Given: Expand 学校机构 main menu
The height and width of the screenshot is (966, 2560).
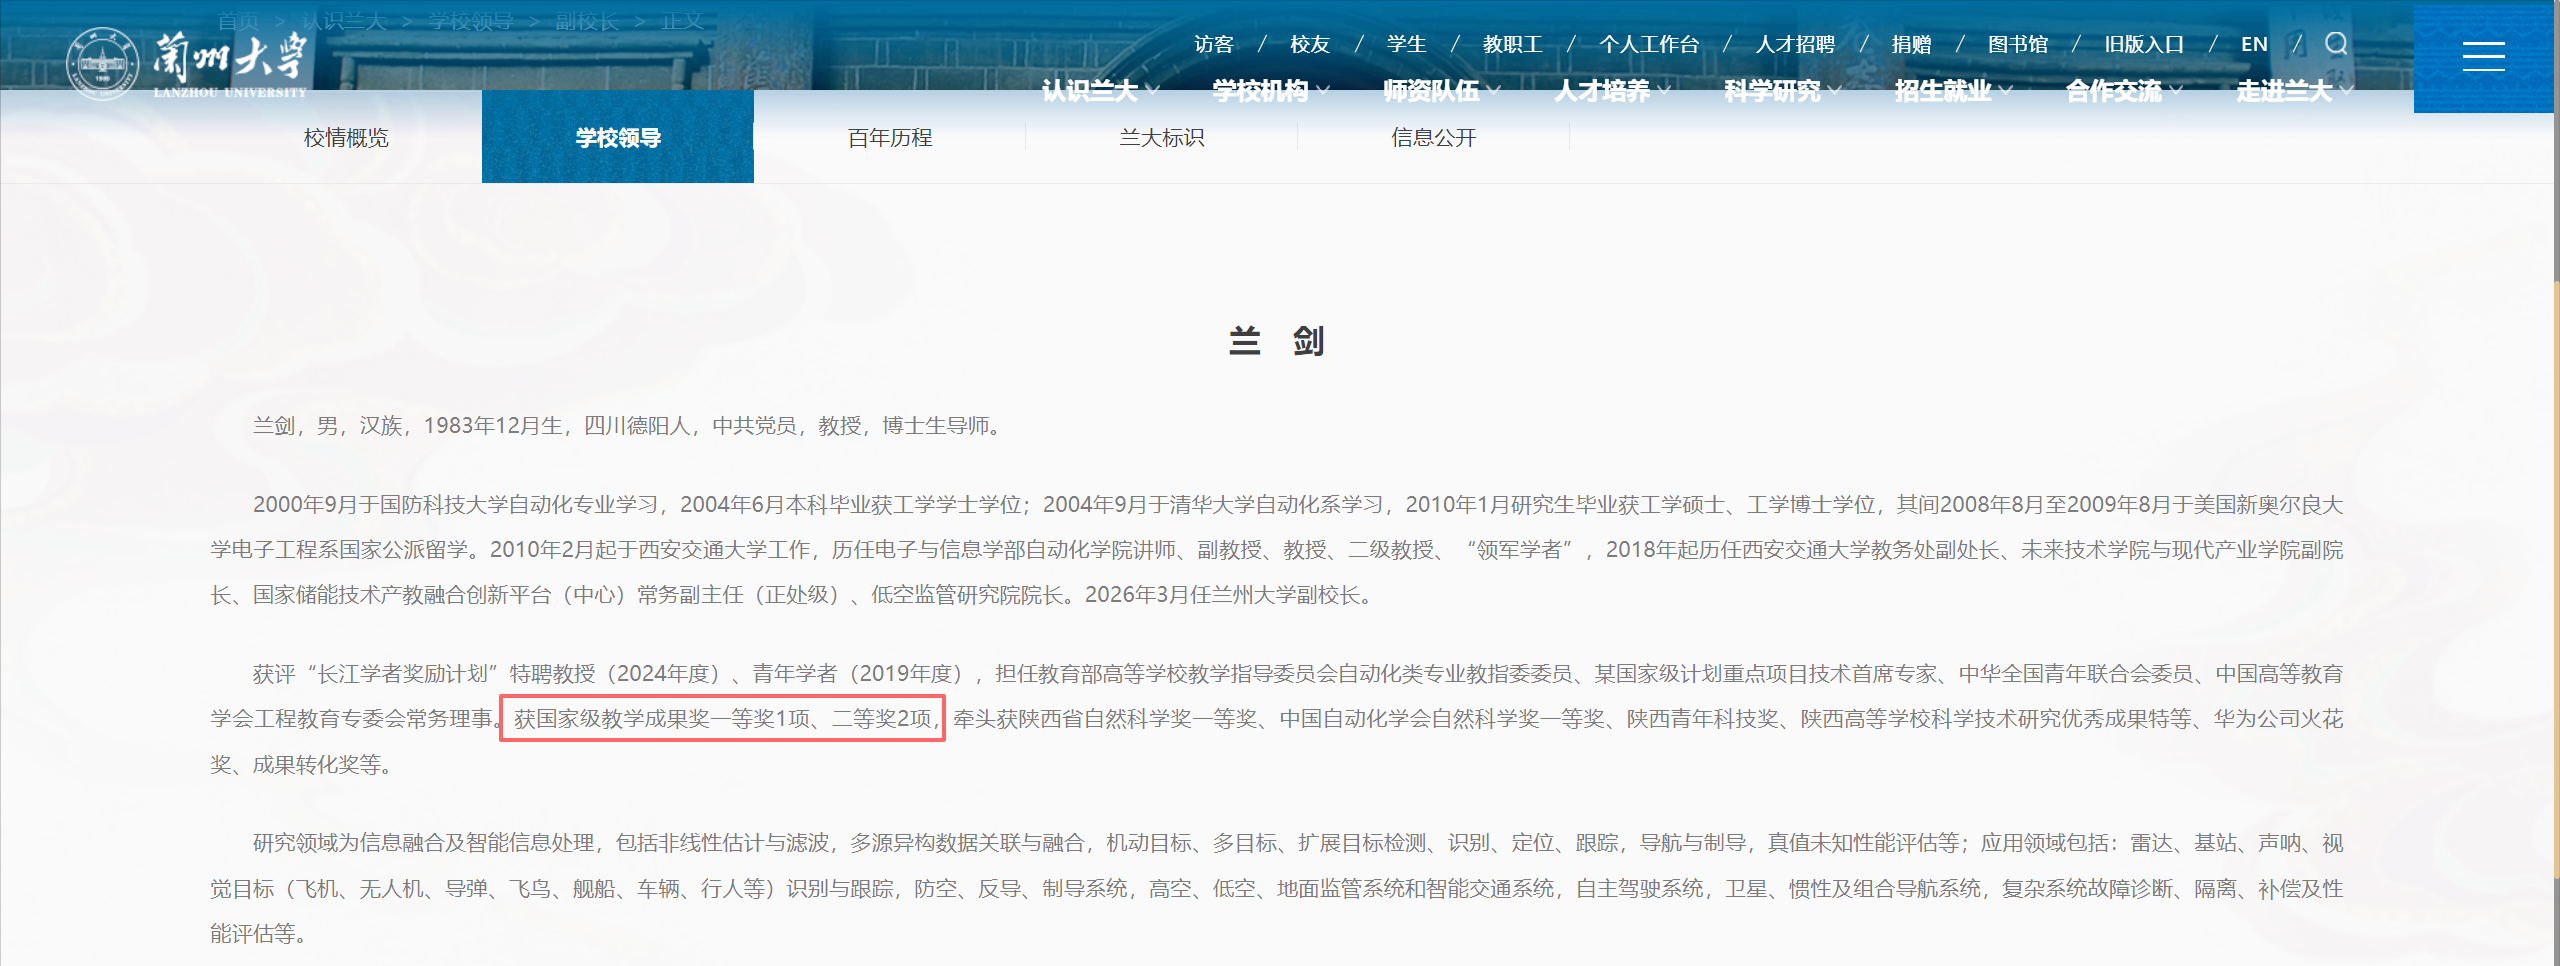Looking at the screenshot, I should (x=1270, y=91).
